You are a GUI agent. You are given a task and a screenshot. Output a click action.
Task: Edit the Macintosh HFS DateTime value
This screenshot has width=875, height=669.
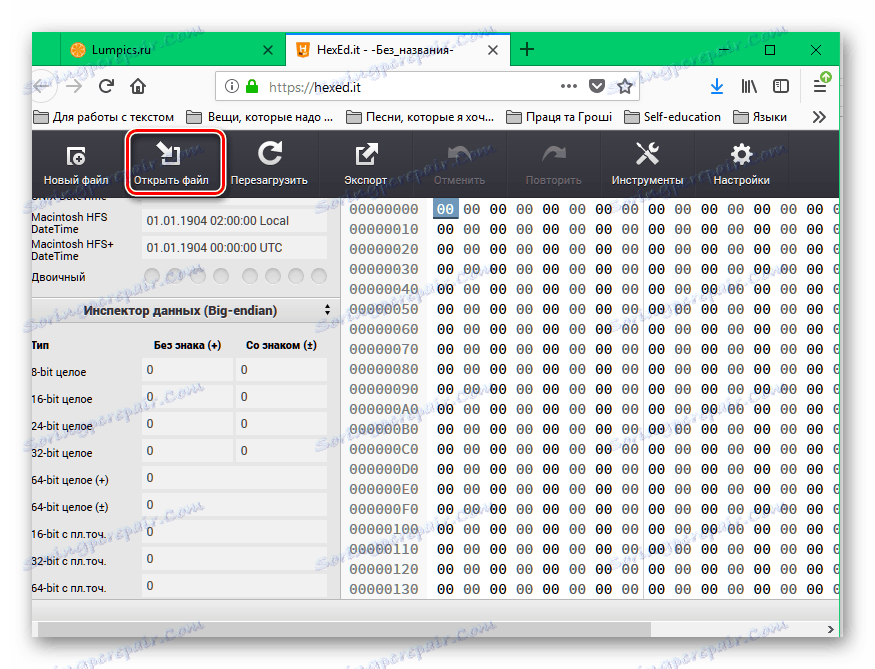tap(234, 221)
